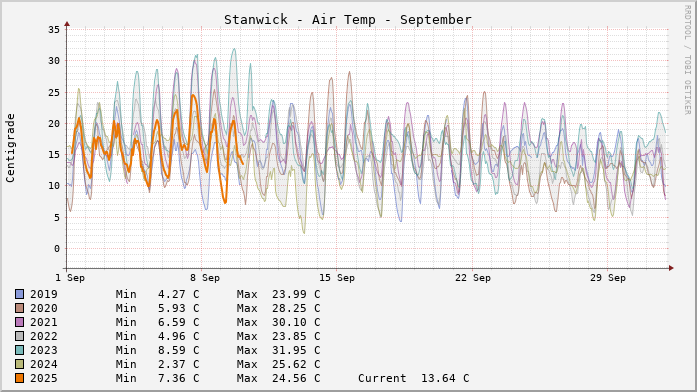Click the 2019 min value '4.27 C'
697x392 pixels.
[x=179, y=294]
